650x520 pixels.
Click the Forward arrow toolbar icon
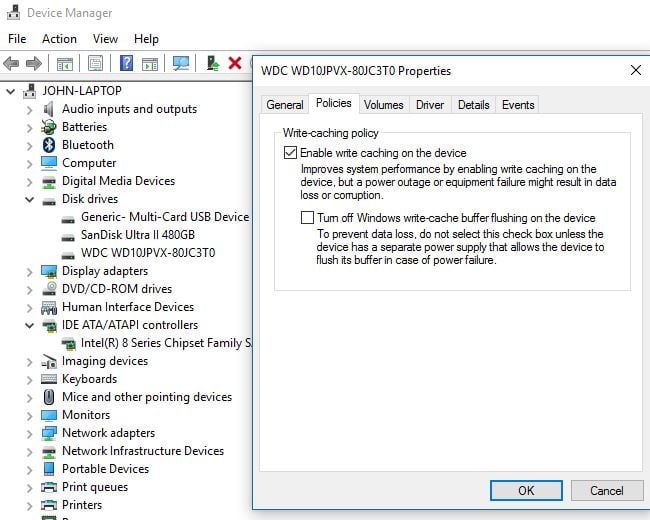click(34, 63)
